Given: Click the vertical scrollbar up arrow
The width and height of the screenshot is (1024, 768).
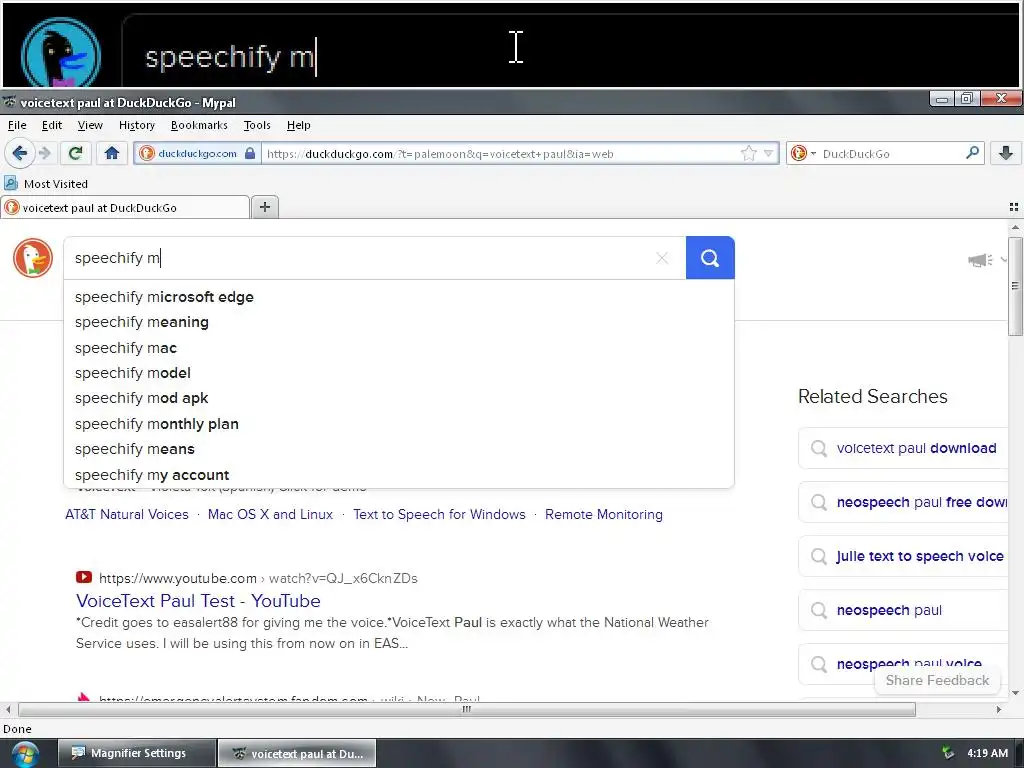Looking at the screenshot, I should [x=1015, y=228].
